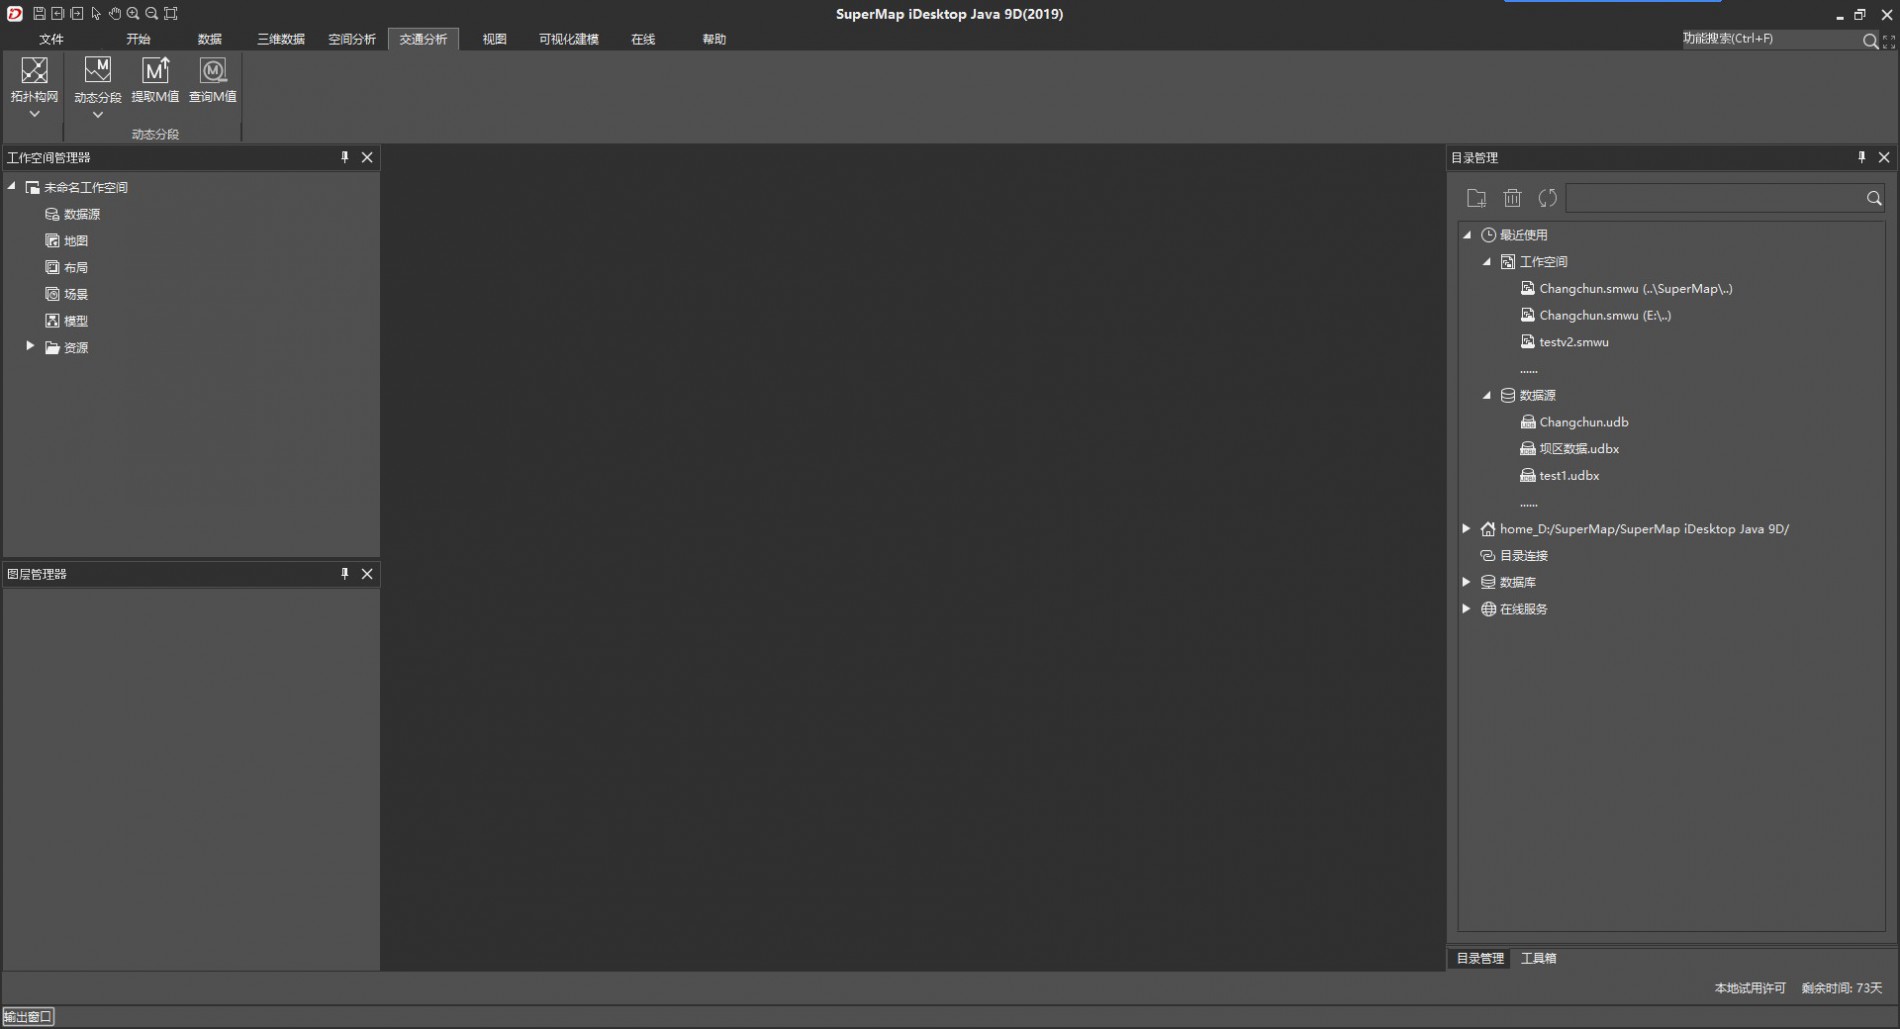Click the zoom in magnifier icon
The width and height of the screenshot is (1900, 1029).
click(x=133, y=14)
